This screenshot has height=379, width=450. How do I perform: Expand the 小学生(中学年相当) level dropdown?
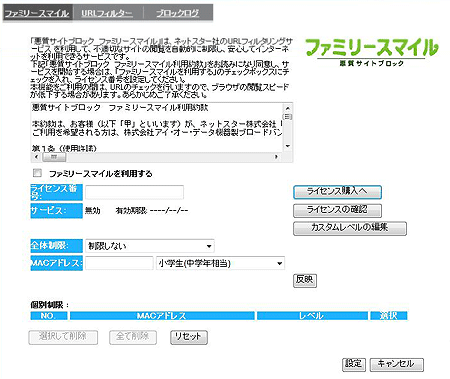(220, 263)
